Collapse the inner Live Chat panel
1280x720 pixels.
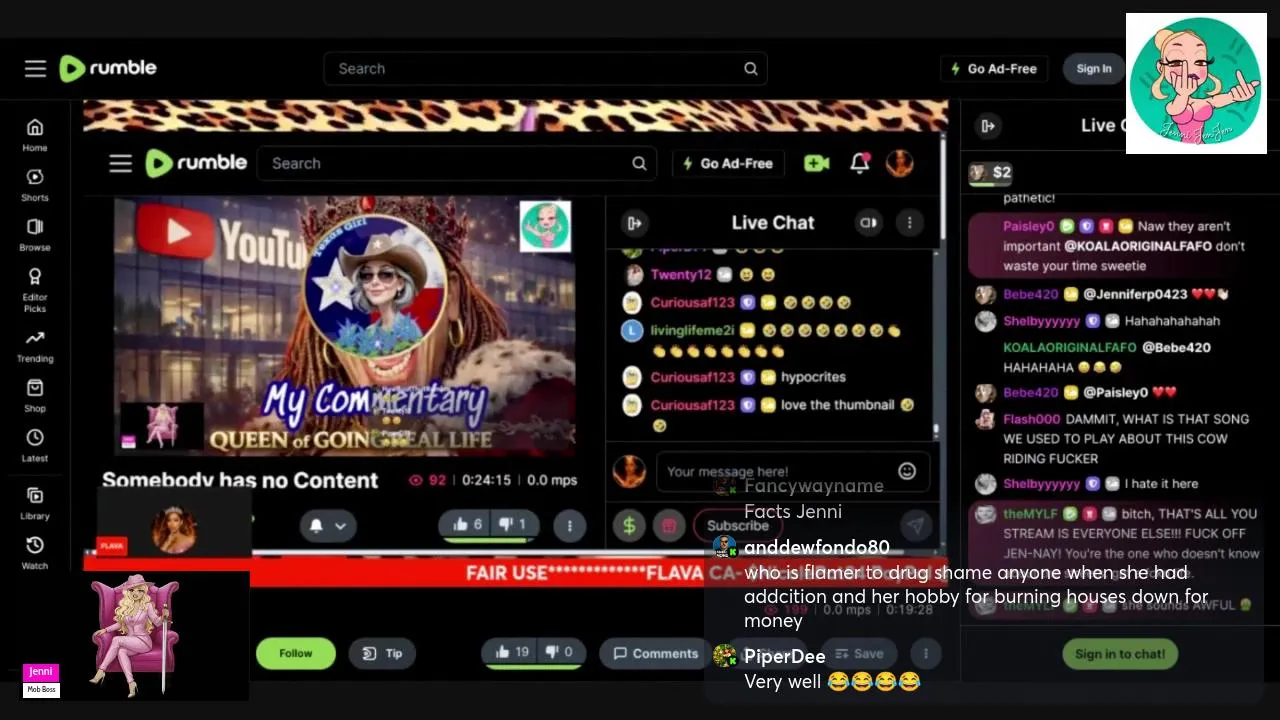tap(634, 223)
